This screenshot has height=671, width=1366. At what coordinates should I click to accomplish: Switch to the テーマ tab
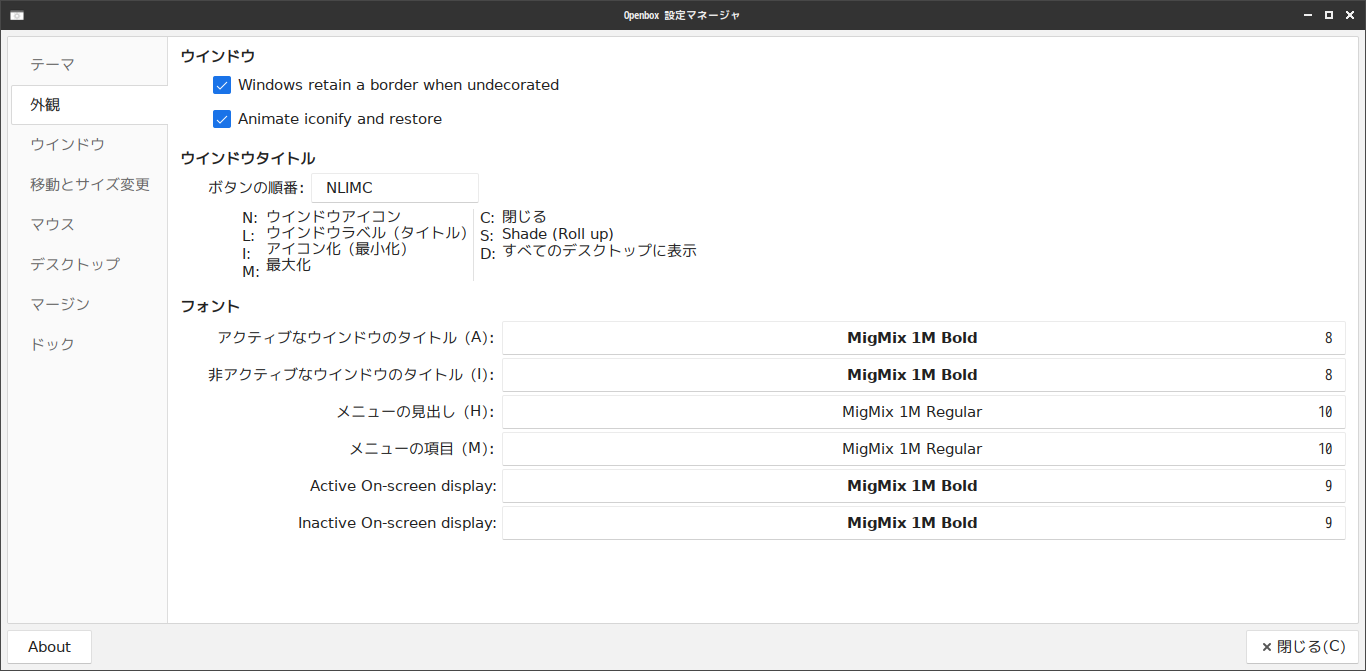[88, 65]
